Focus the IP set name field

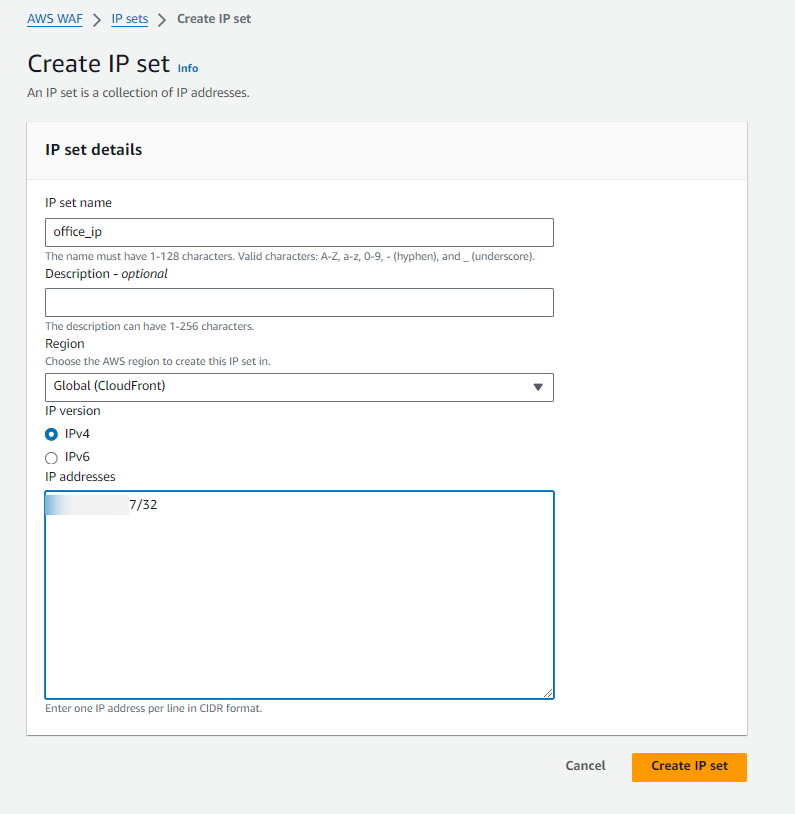pyautogui.click(x=299, y=232)
